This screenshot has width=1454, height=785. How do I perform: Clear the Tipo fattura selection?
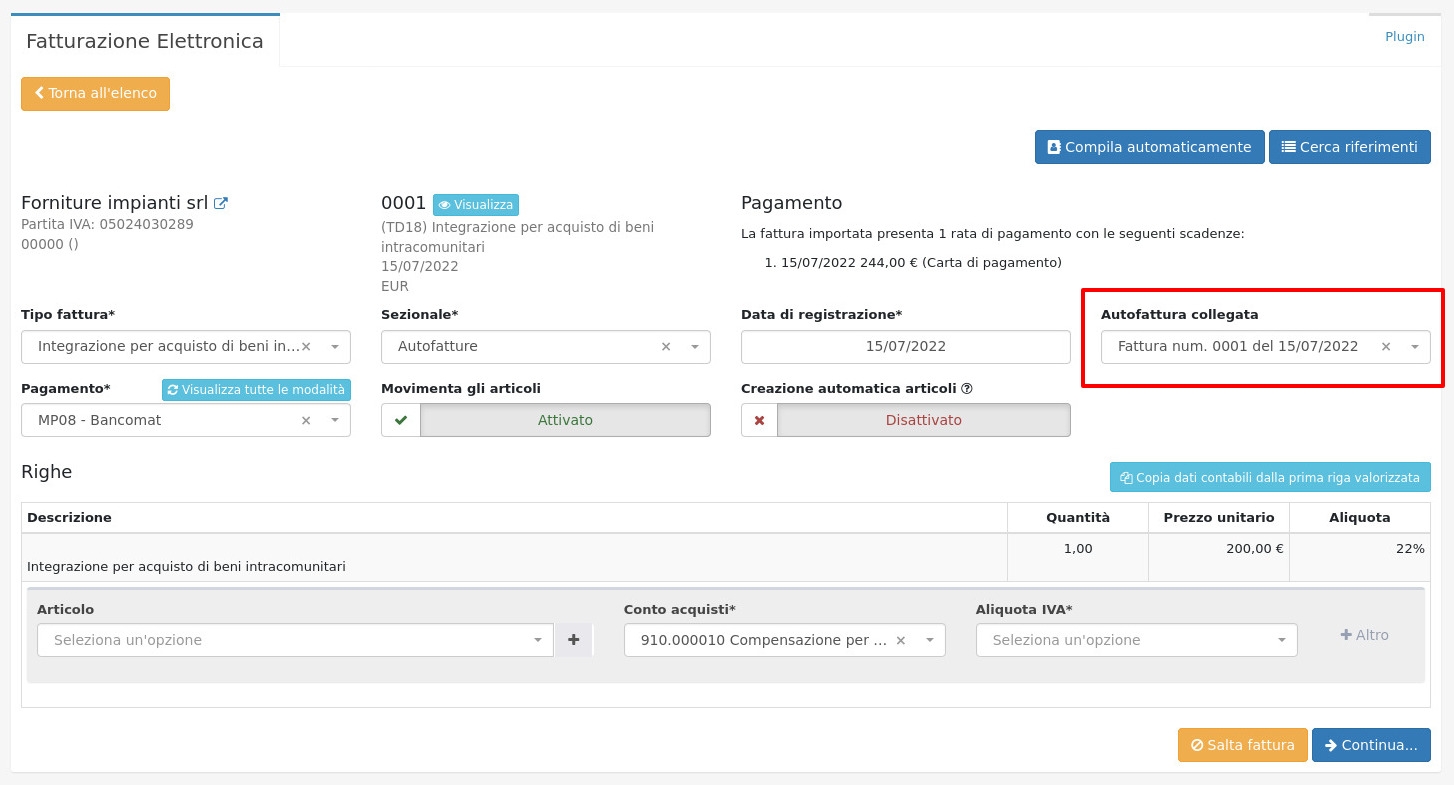tap(306, 347)
